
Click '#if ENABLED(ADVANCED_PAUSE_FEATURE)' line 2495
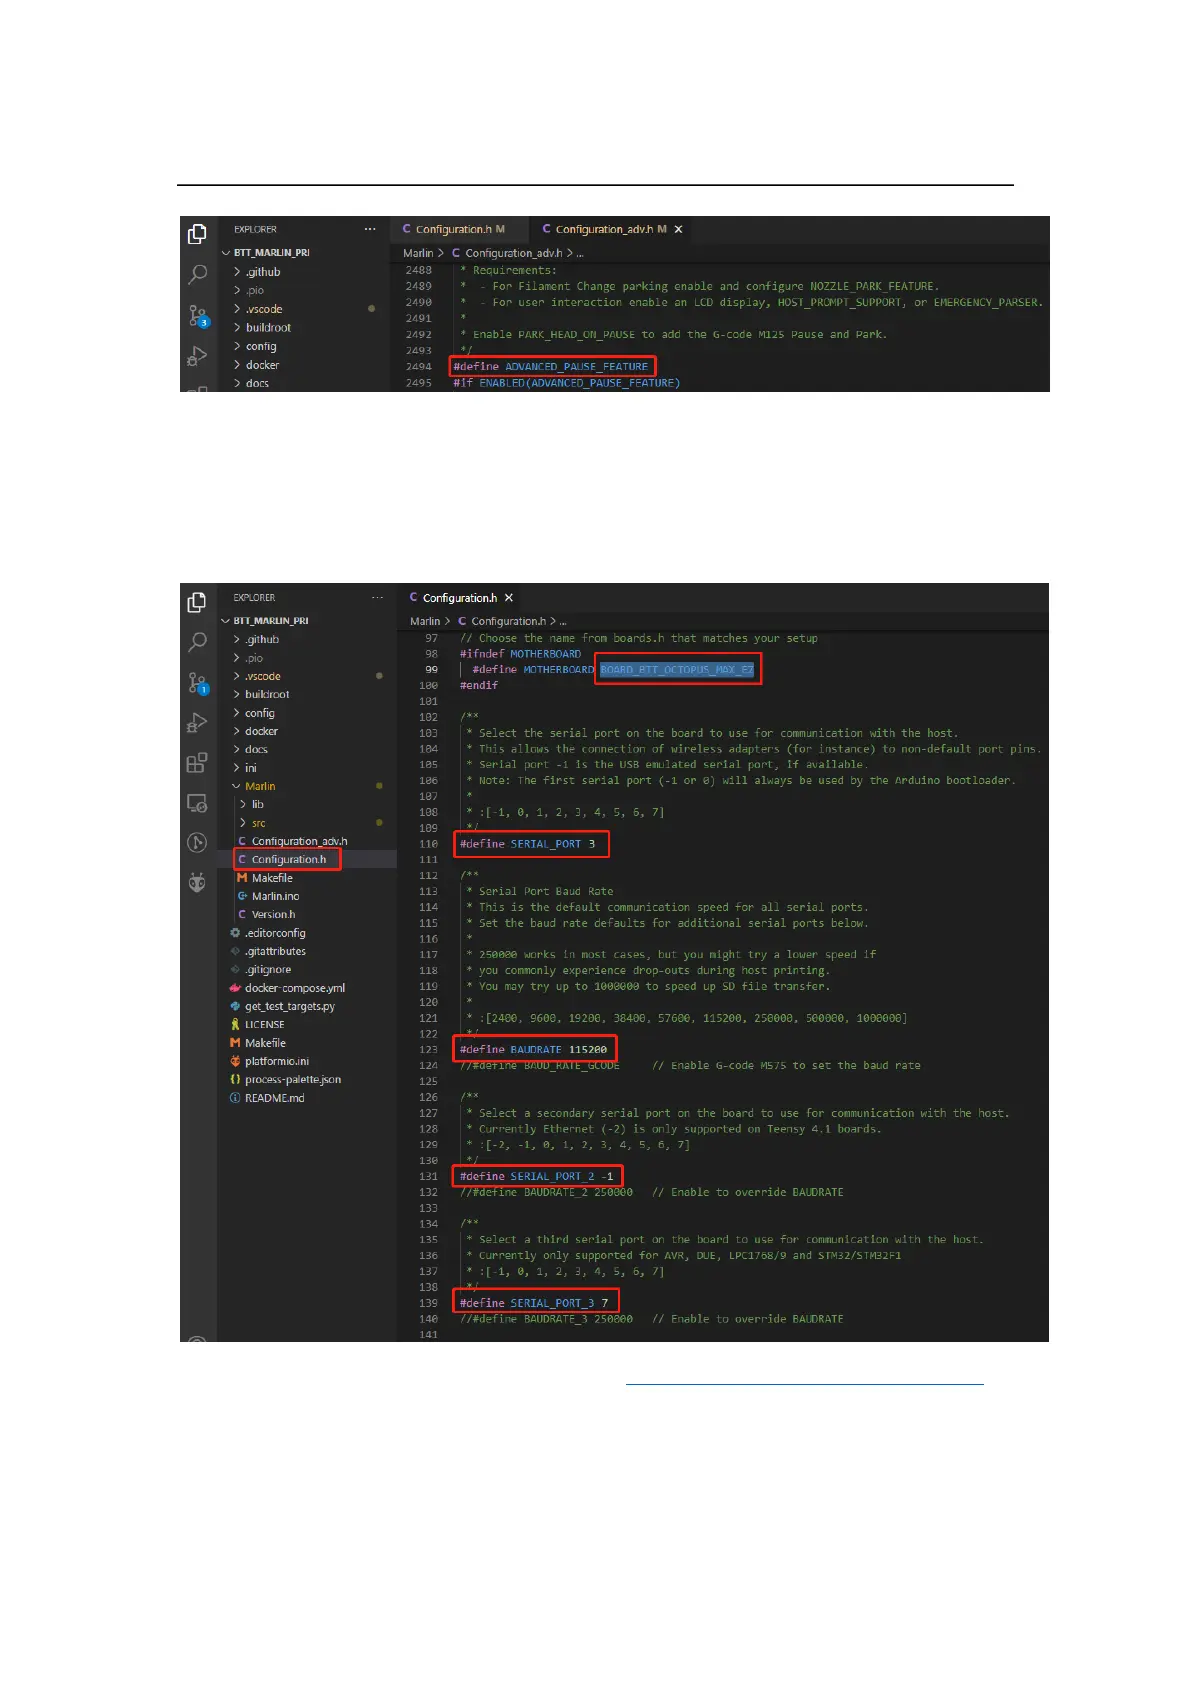[x=566, y=383]
